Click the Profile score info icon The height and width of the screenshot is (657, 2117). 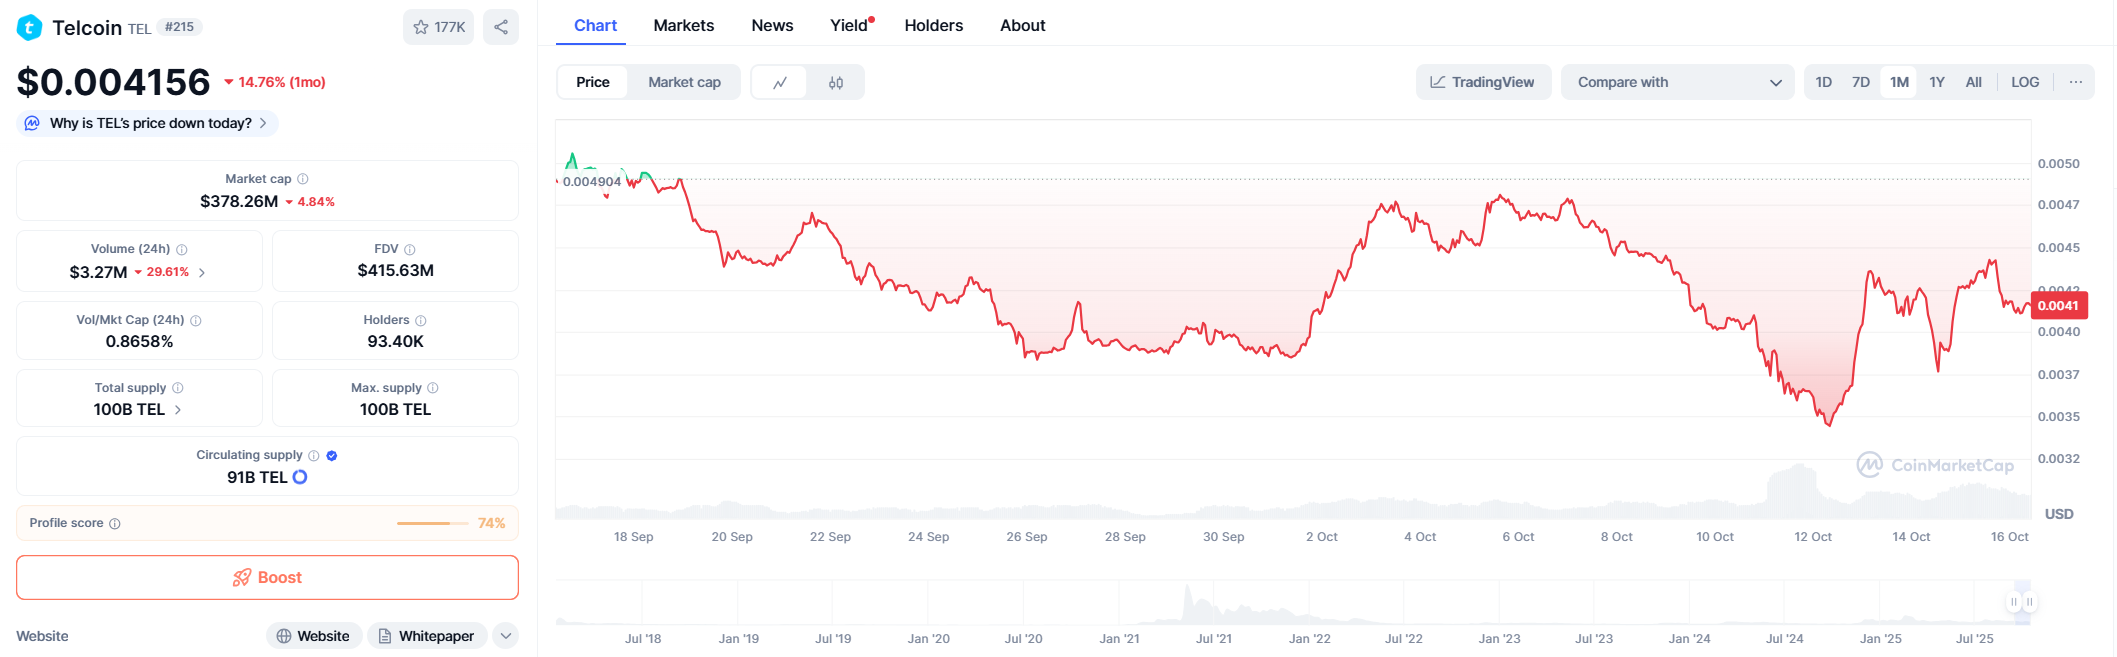[115, 523]
